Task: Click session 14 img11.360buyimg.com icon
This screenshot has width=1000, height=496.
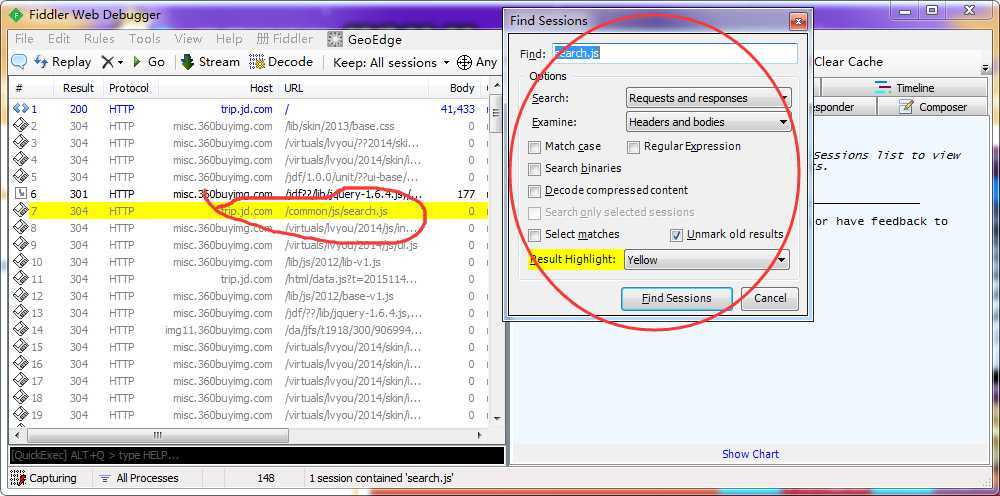Action: pyautogui.click(x=21, y=330)
